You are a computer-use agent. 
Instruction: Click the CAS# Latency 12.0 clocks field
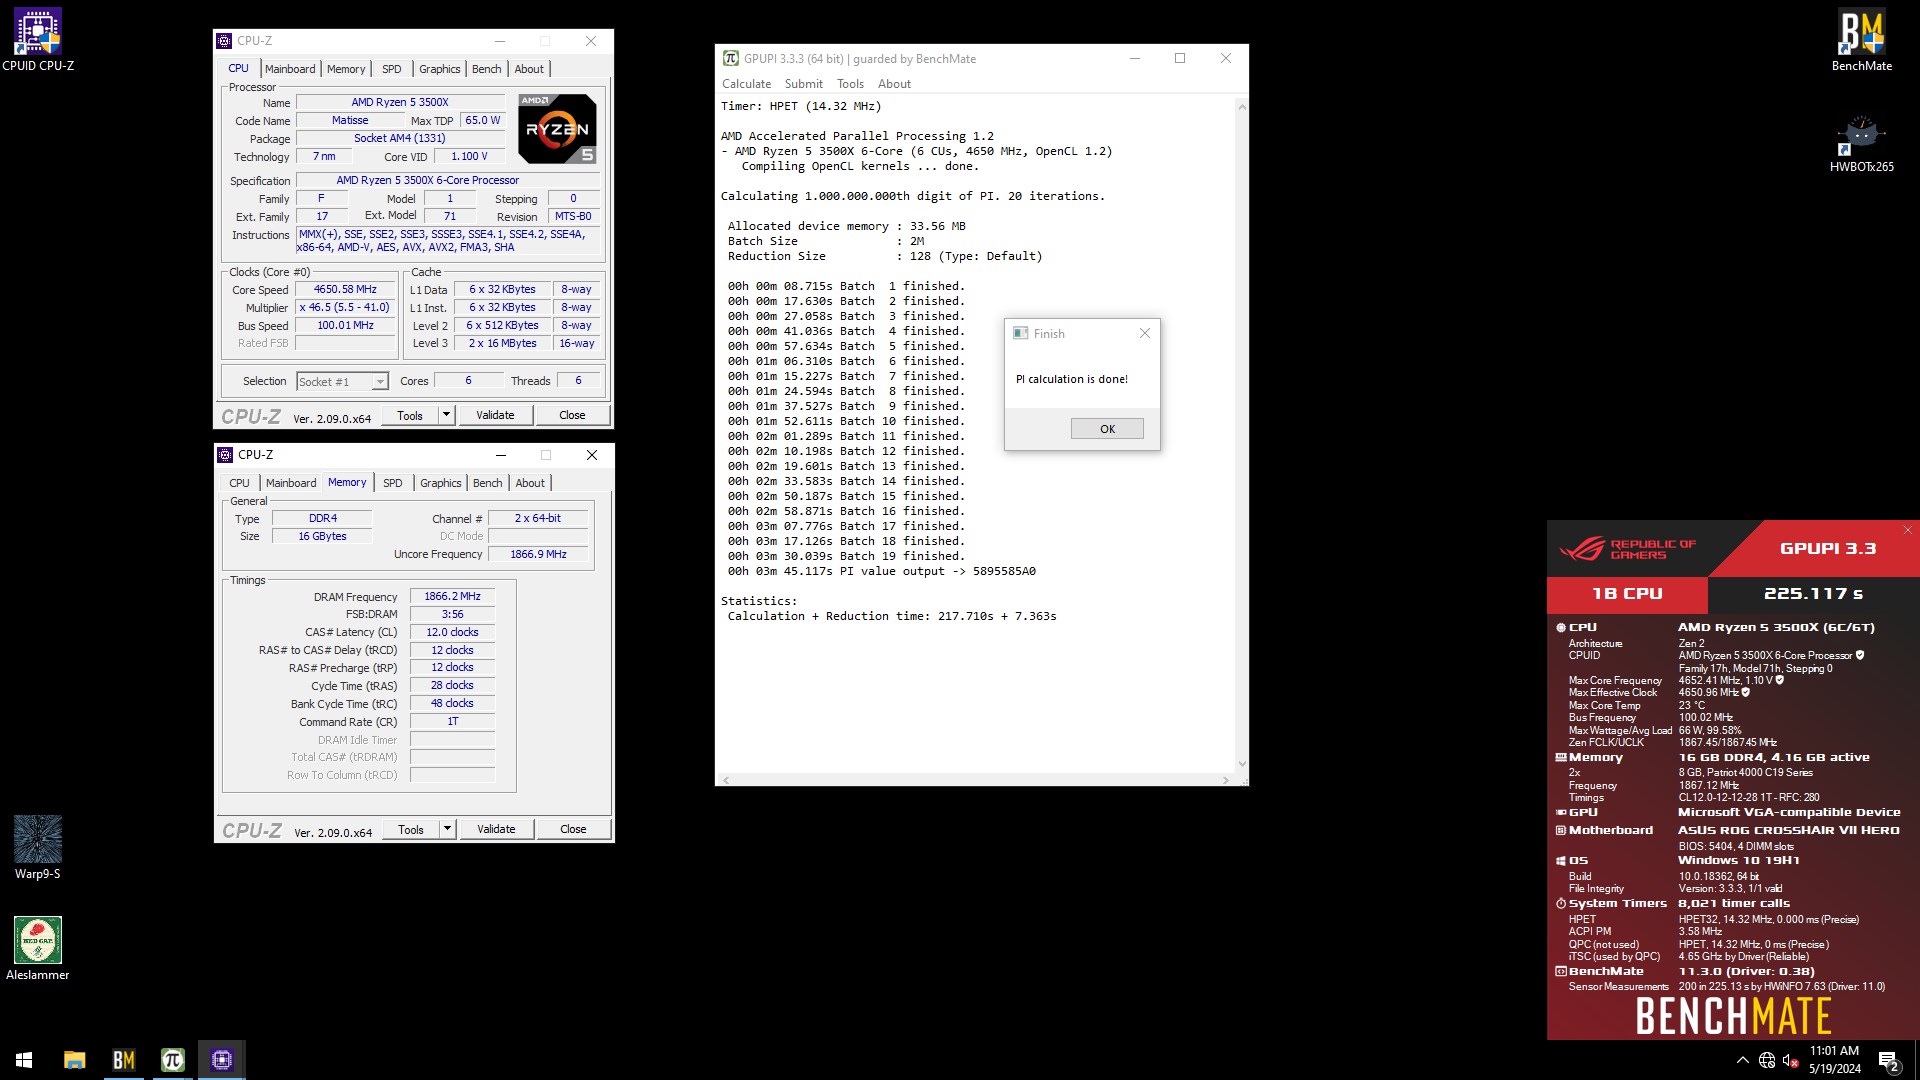pos(452,633)
